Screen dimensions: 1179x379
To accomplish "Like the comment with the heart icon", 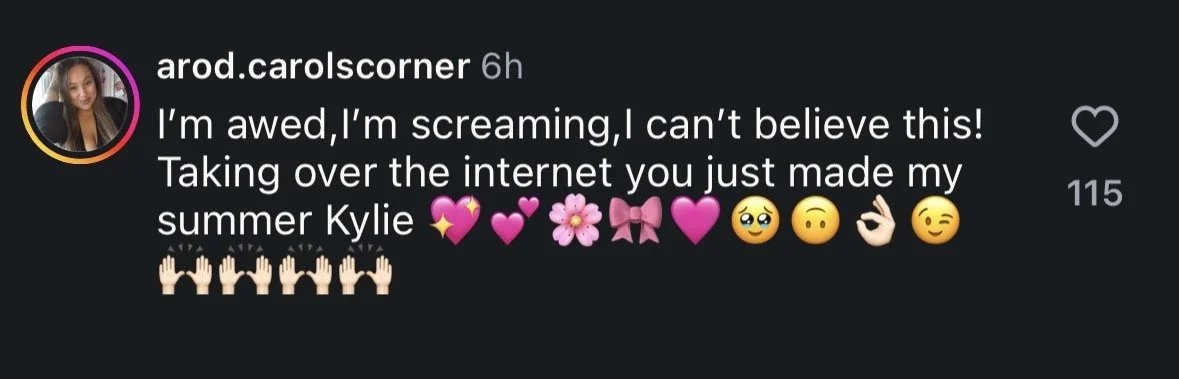I will click(1094, 126).
